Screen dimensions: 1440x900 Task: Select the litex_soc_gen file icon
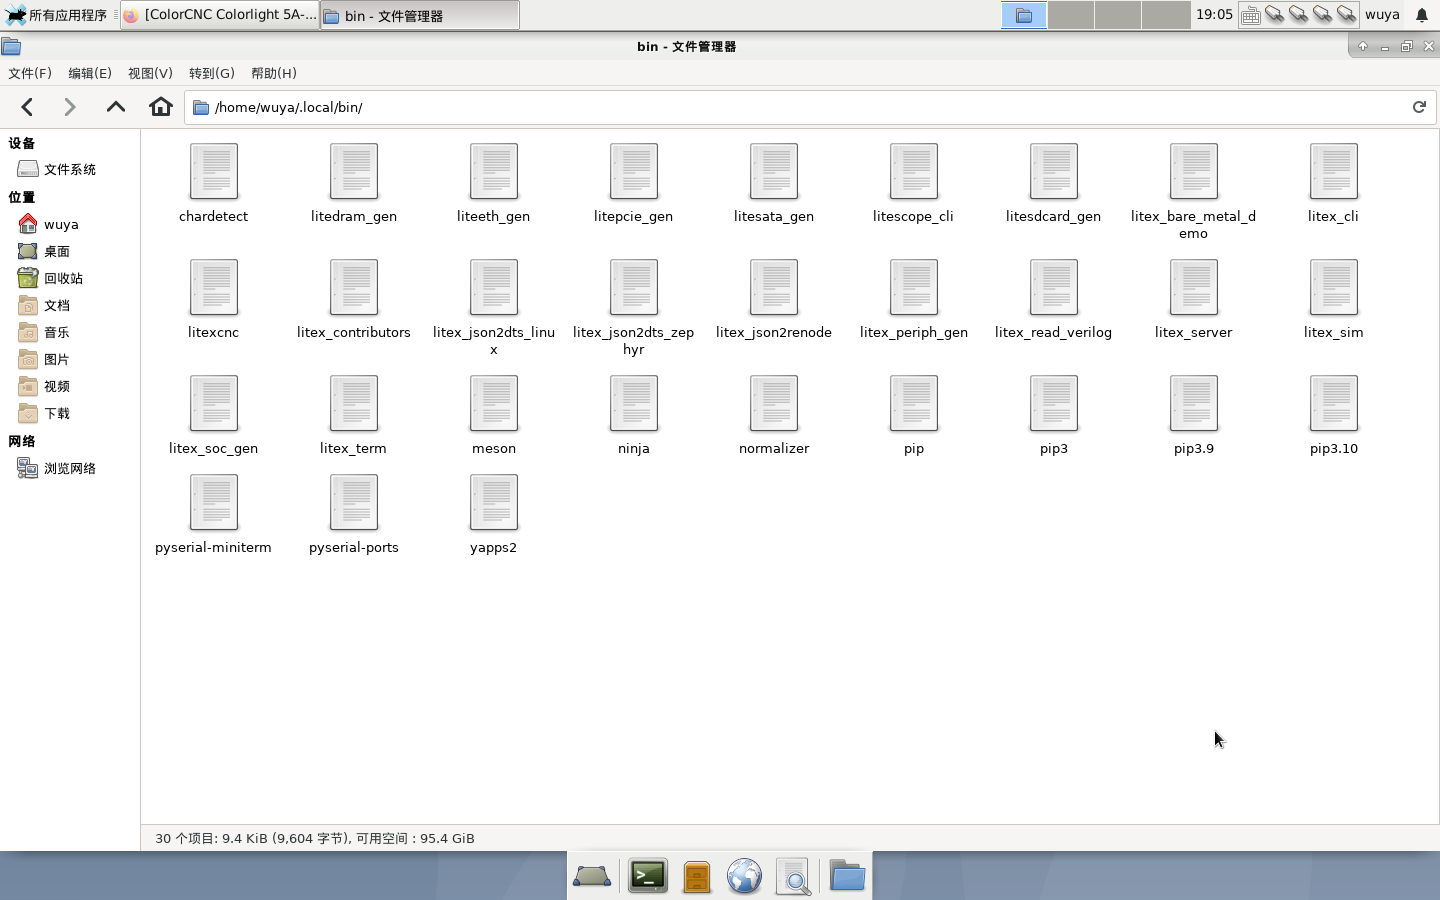click(214, 403)
